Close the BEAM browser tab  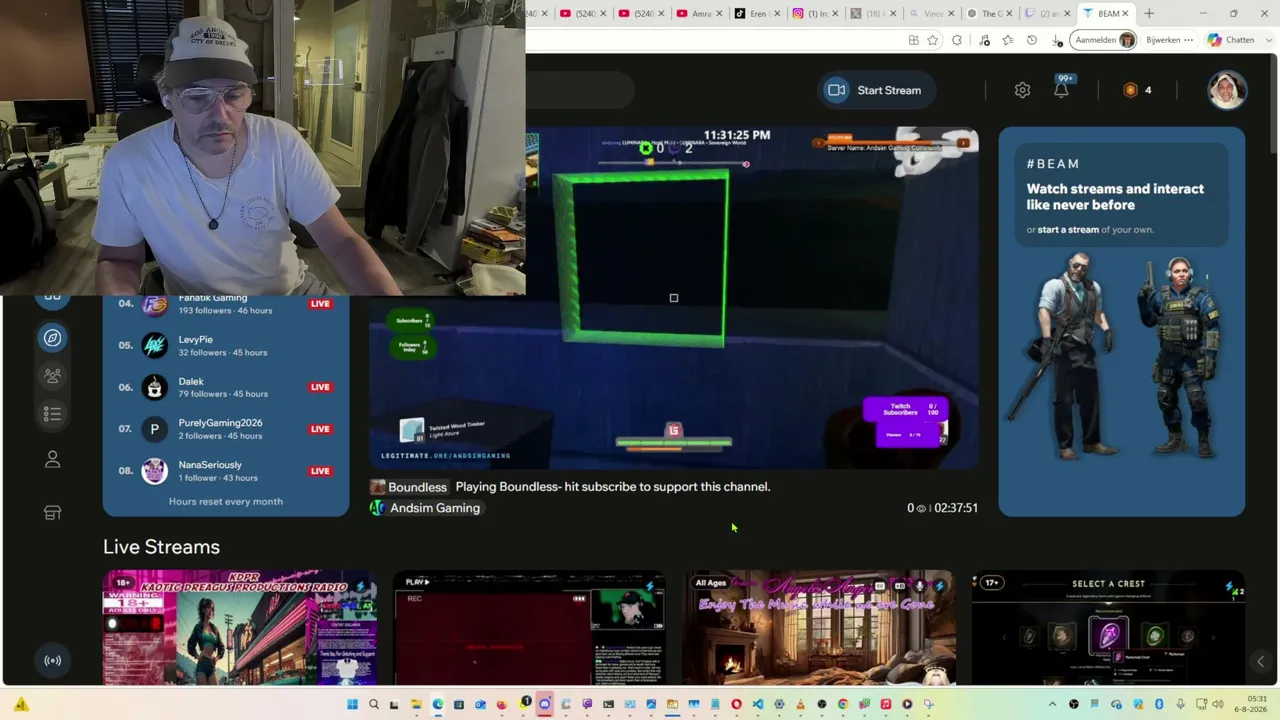point(1125,14)
